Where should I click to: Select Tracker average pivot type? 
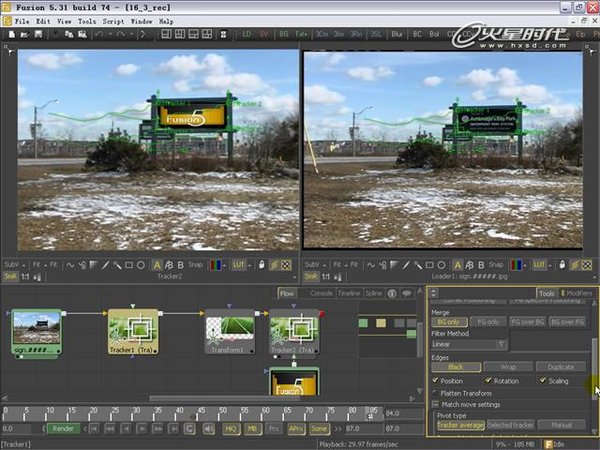pyautogui.click(x=461, y=425)
